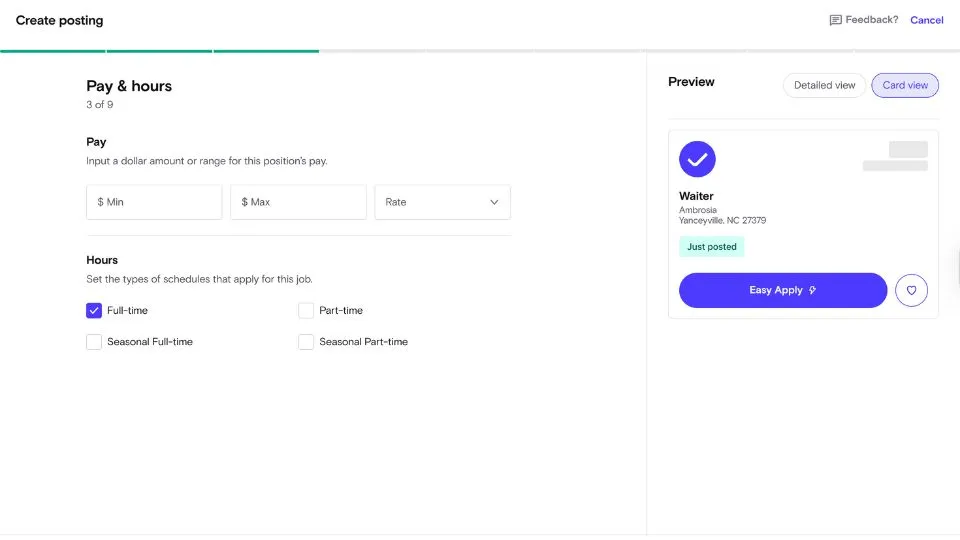Focus the $ Max pay field
Viewport: 960px width, 540px height.
(x=298, y=202)
